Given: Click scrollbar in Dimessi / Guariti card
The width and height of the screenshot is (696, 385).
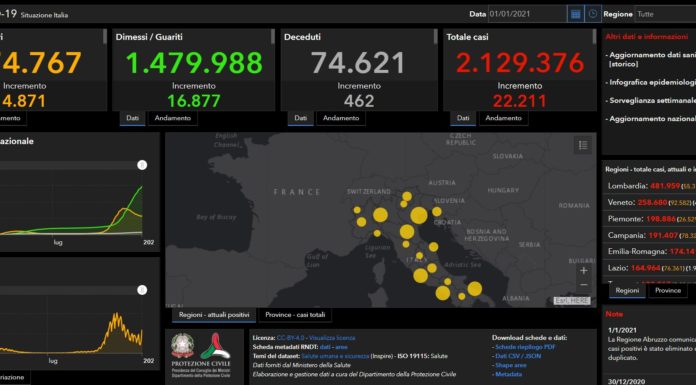Looking at the screenshot, I should pyautogui.click(x=272, y=37).
